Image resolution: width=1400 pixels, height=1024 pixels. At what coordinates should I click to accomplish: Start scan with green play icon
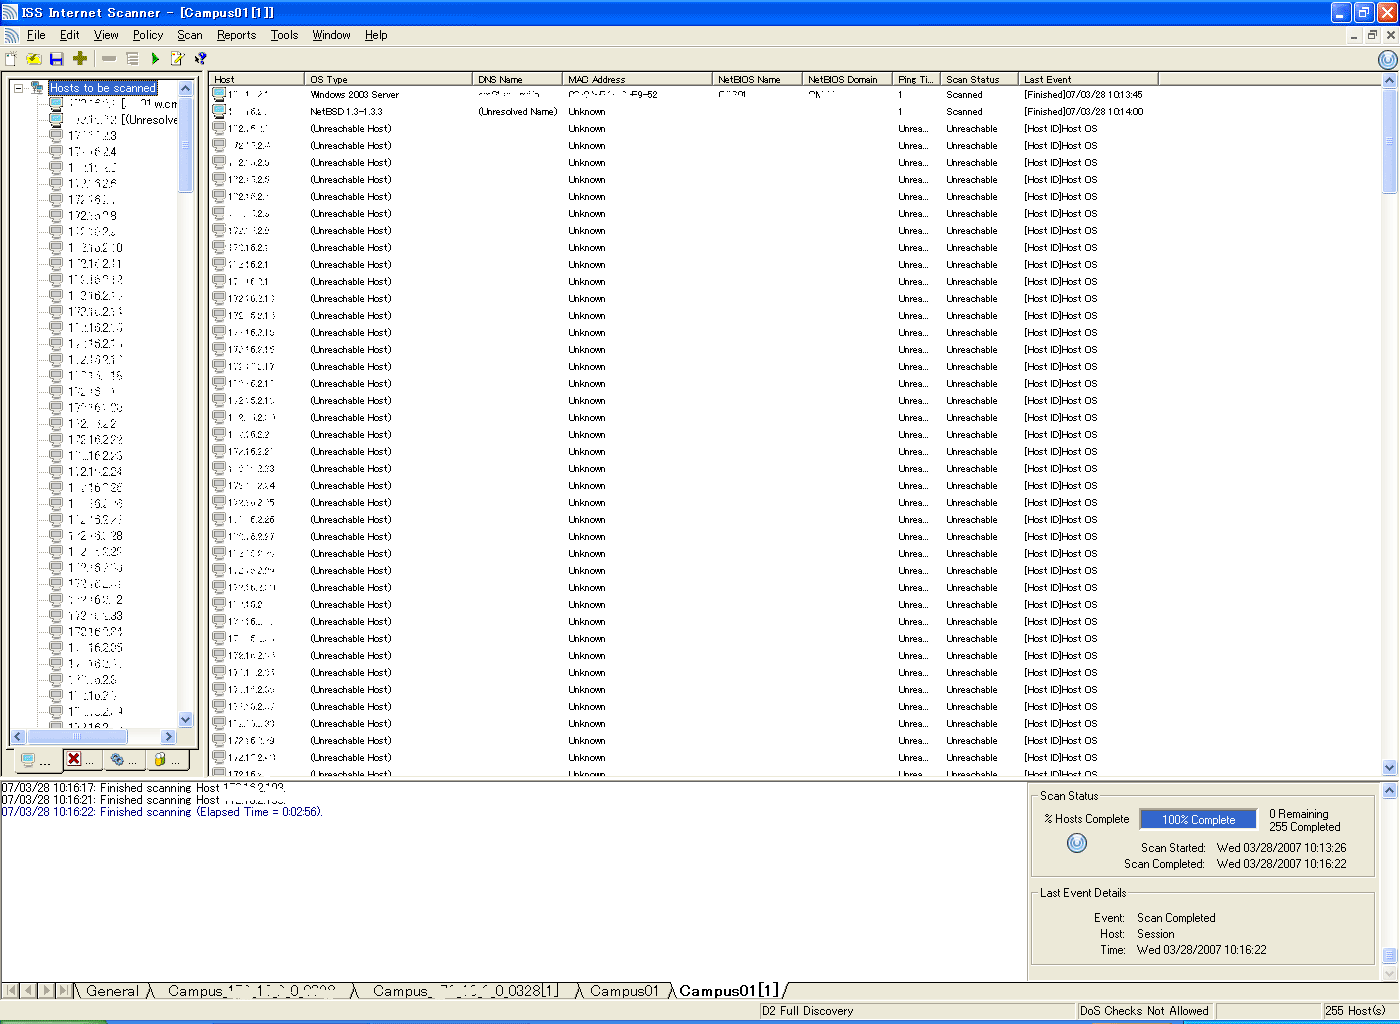click(x=155, y=59)
